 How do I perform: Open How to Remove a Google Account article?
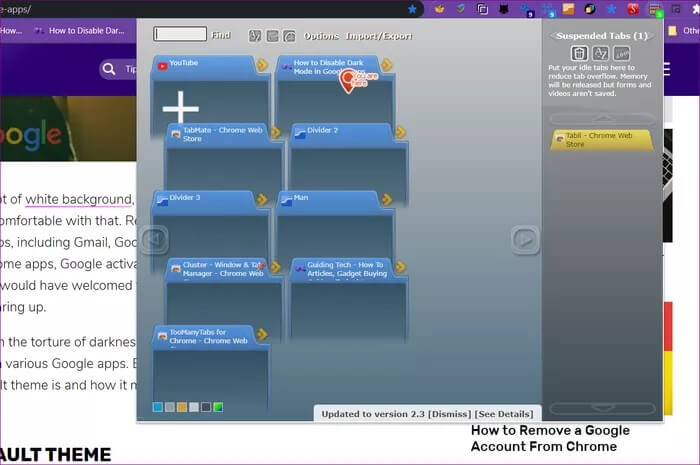click(550, 438)
